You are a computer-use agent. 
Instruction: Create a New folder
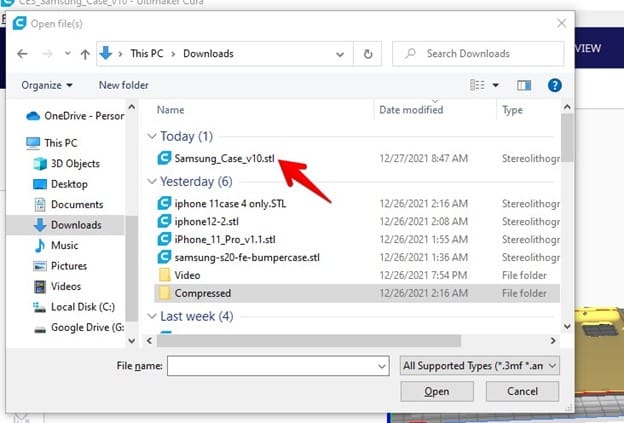point(123,85)
